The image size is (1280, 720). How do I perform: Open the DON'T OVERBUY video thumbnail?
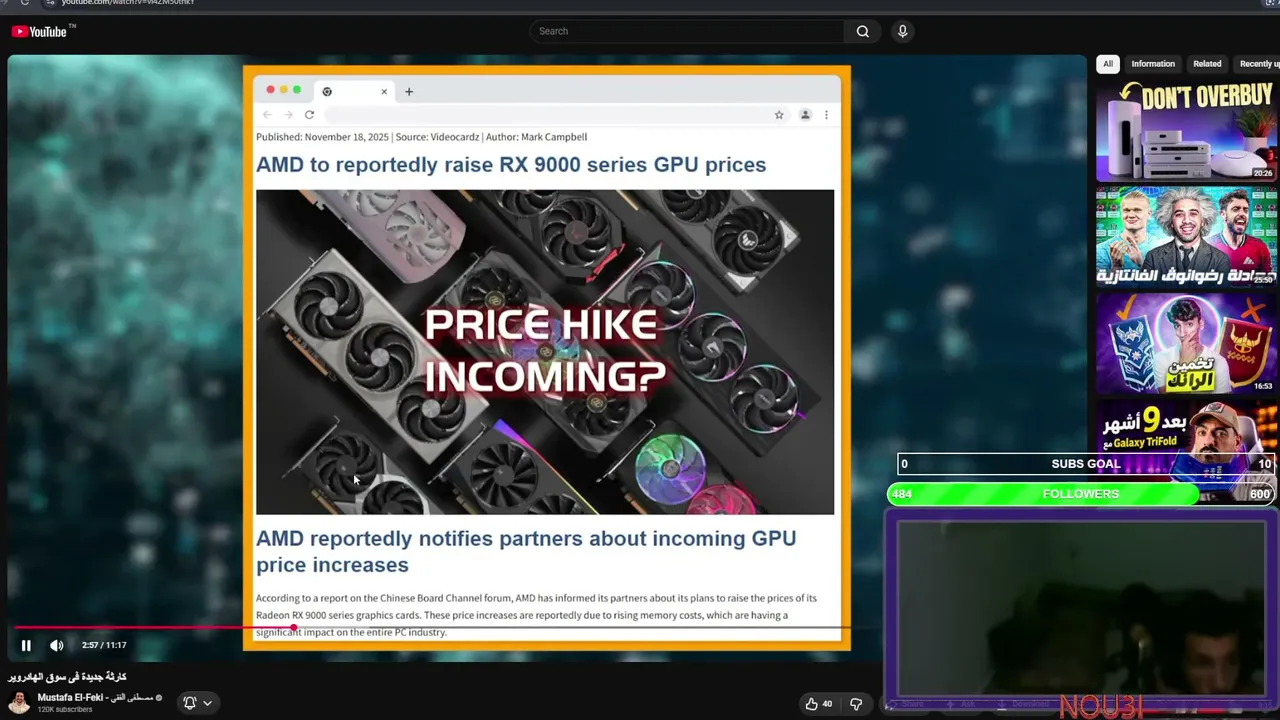point(1186,130)
